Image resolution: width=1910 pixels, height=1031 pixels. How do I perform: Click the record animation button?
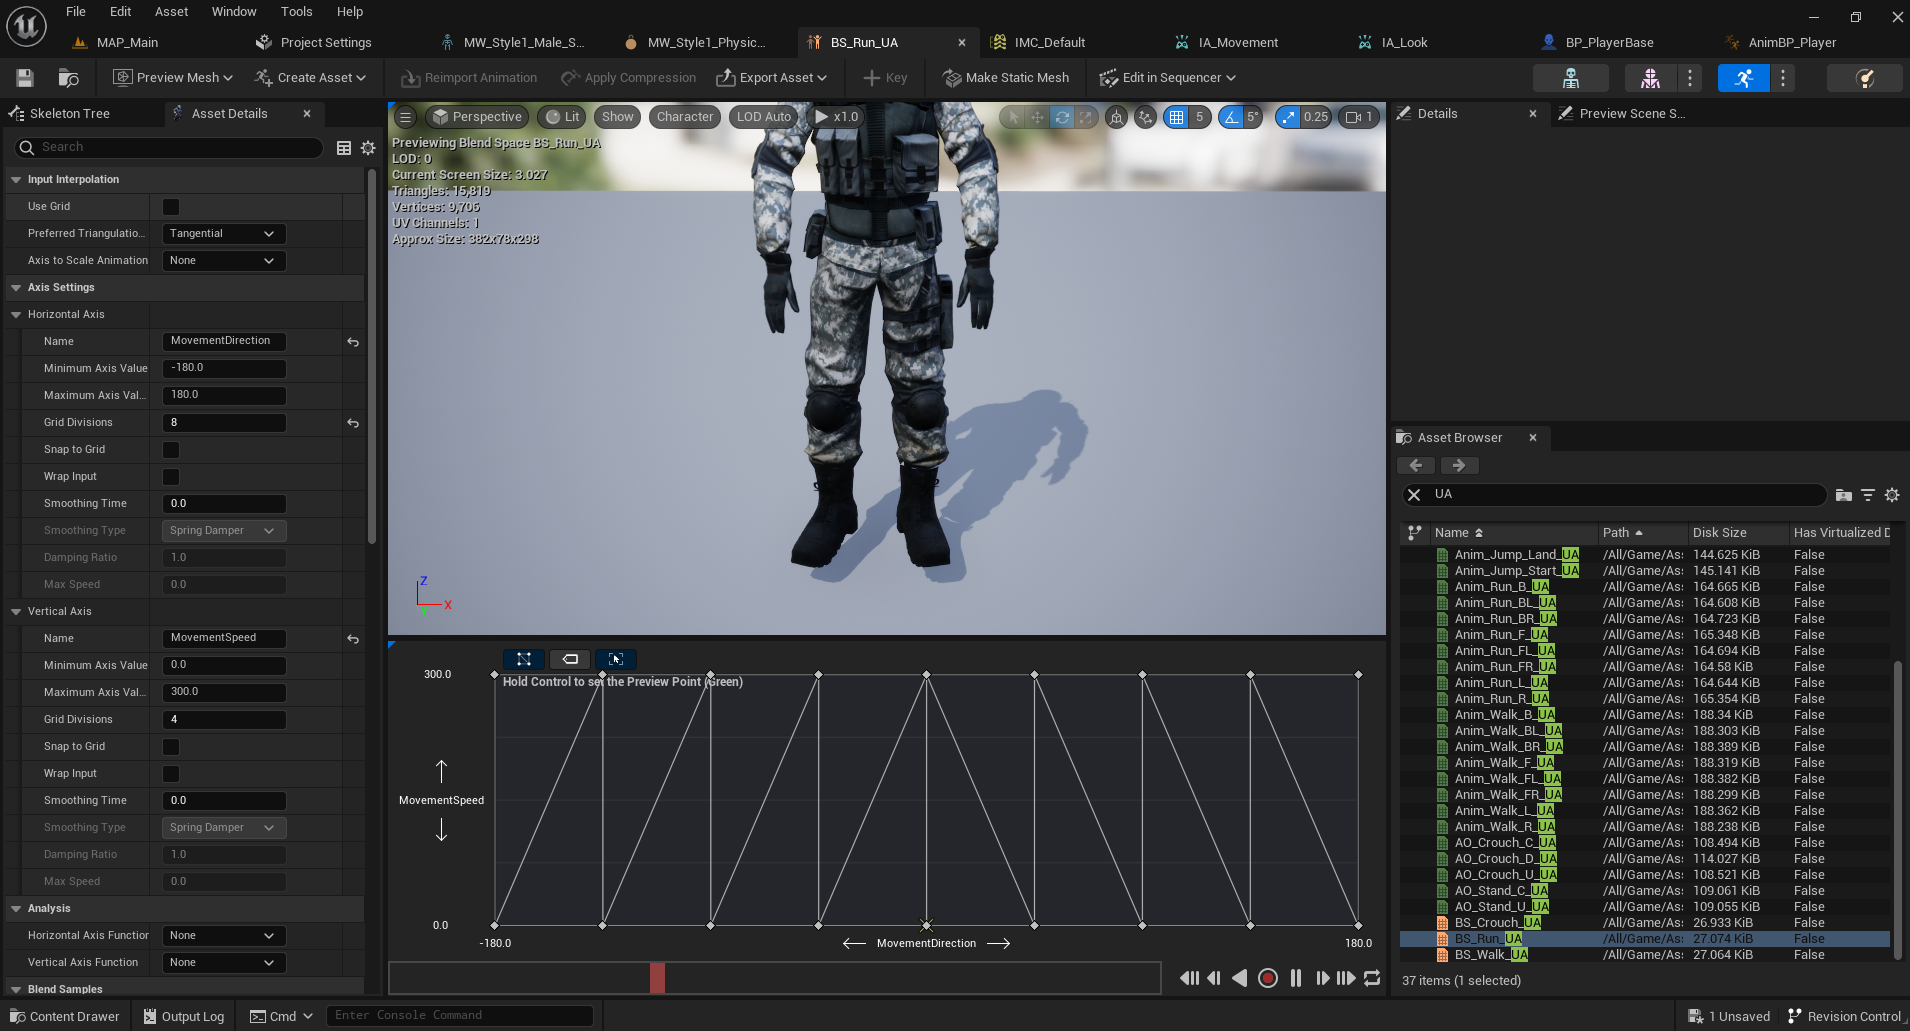point(1267,978)
